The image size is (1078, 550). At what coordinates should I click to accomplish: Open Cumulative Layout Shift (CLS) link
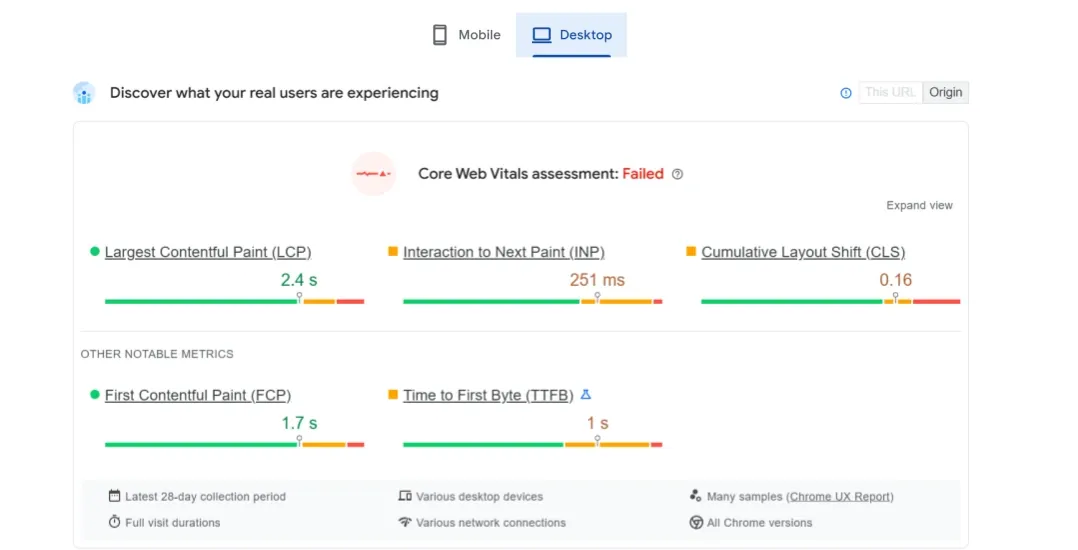tap(802, 252)
